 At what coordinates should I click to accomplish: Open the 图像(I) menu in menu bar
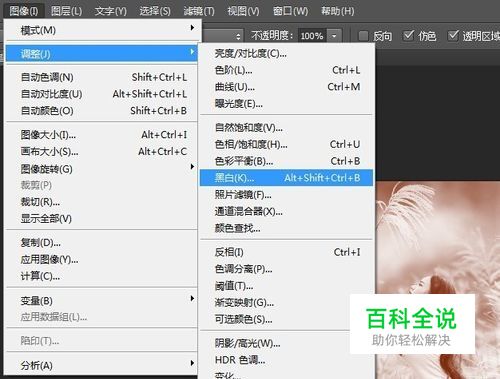23,11
